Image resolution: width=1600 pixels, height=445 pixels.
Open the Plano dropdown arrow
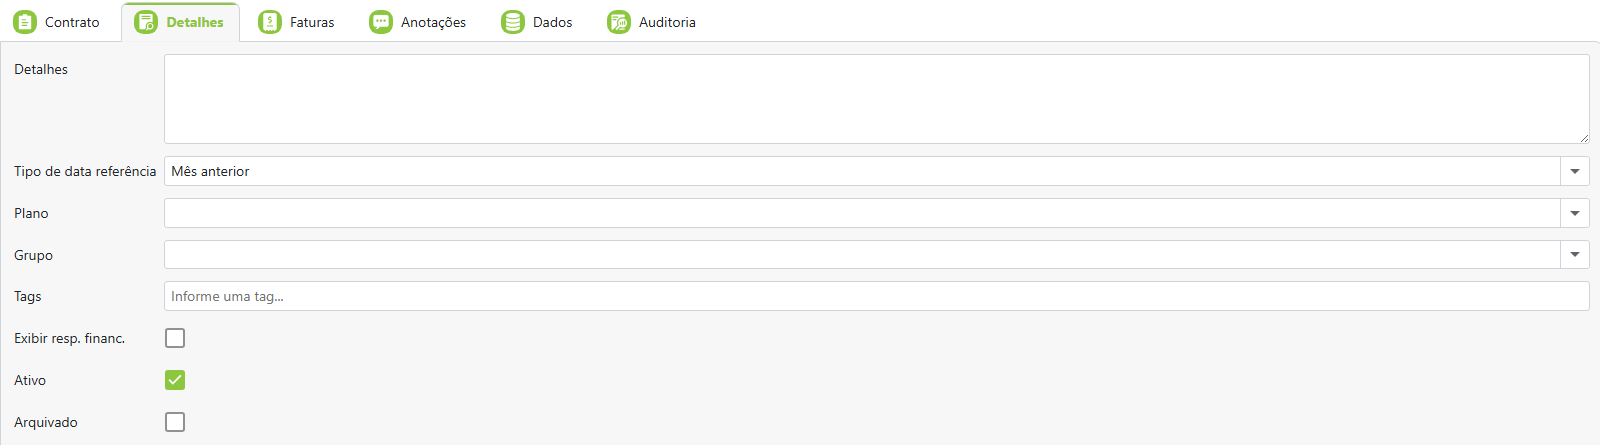pyautogui.click(x=1575, y=213)
